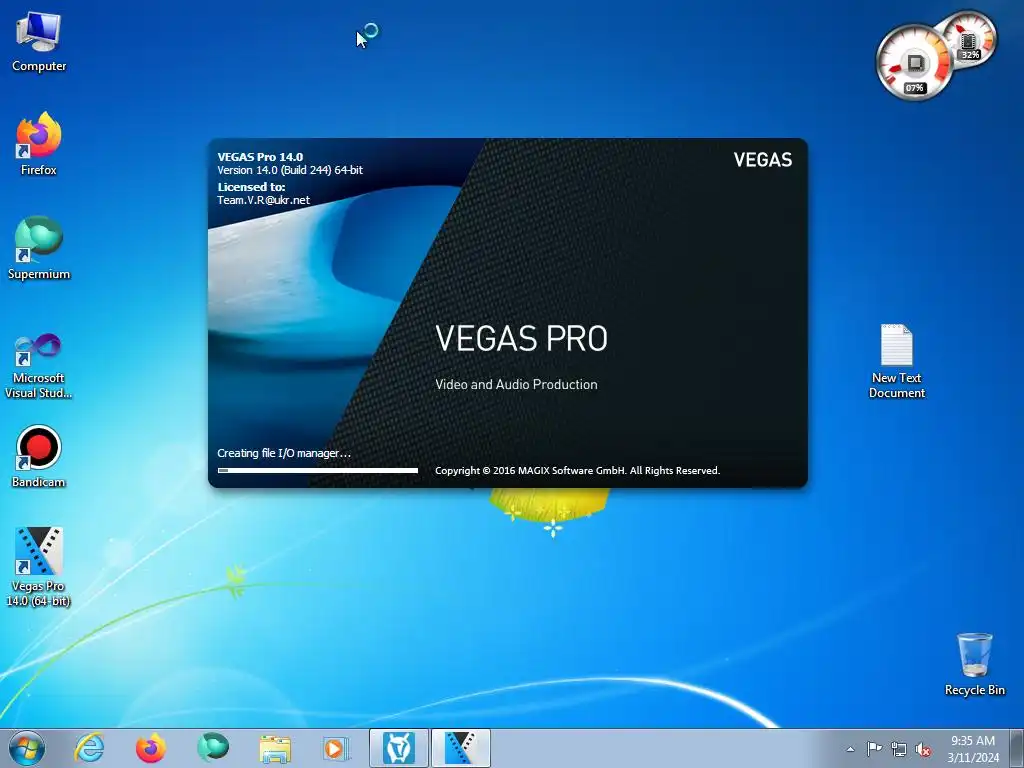Open the Computer desktop icon

[x=39, y=42]
